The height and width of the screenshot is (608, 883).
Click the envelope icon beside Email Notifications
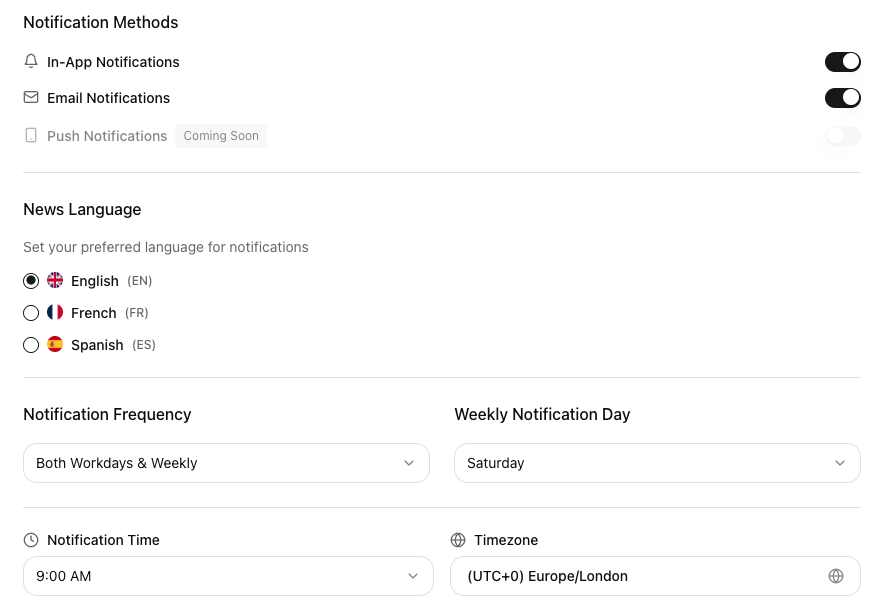tap(31, 98)
